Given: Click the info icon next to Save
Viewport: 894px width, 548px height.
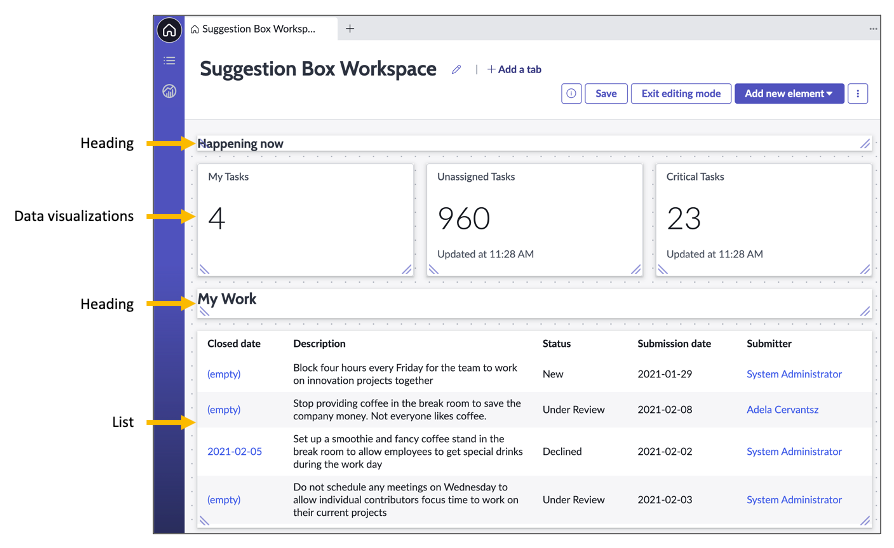Looking at the screenshot, I should pyautogui.click(x=571, y=94).
